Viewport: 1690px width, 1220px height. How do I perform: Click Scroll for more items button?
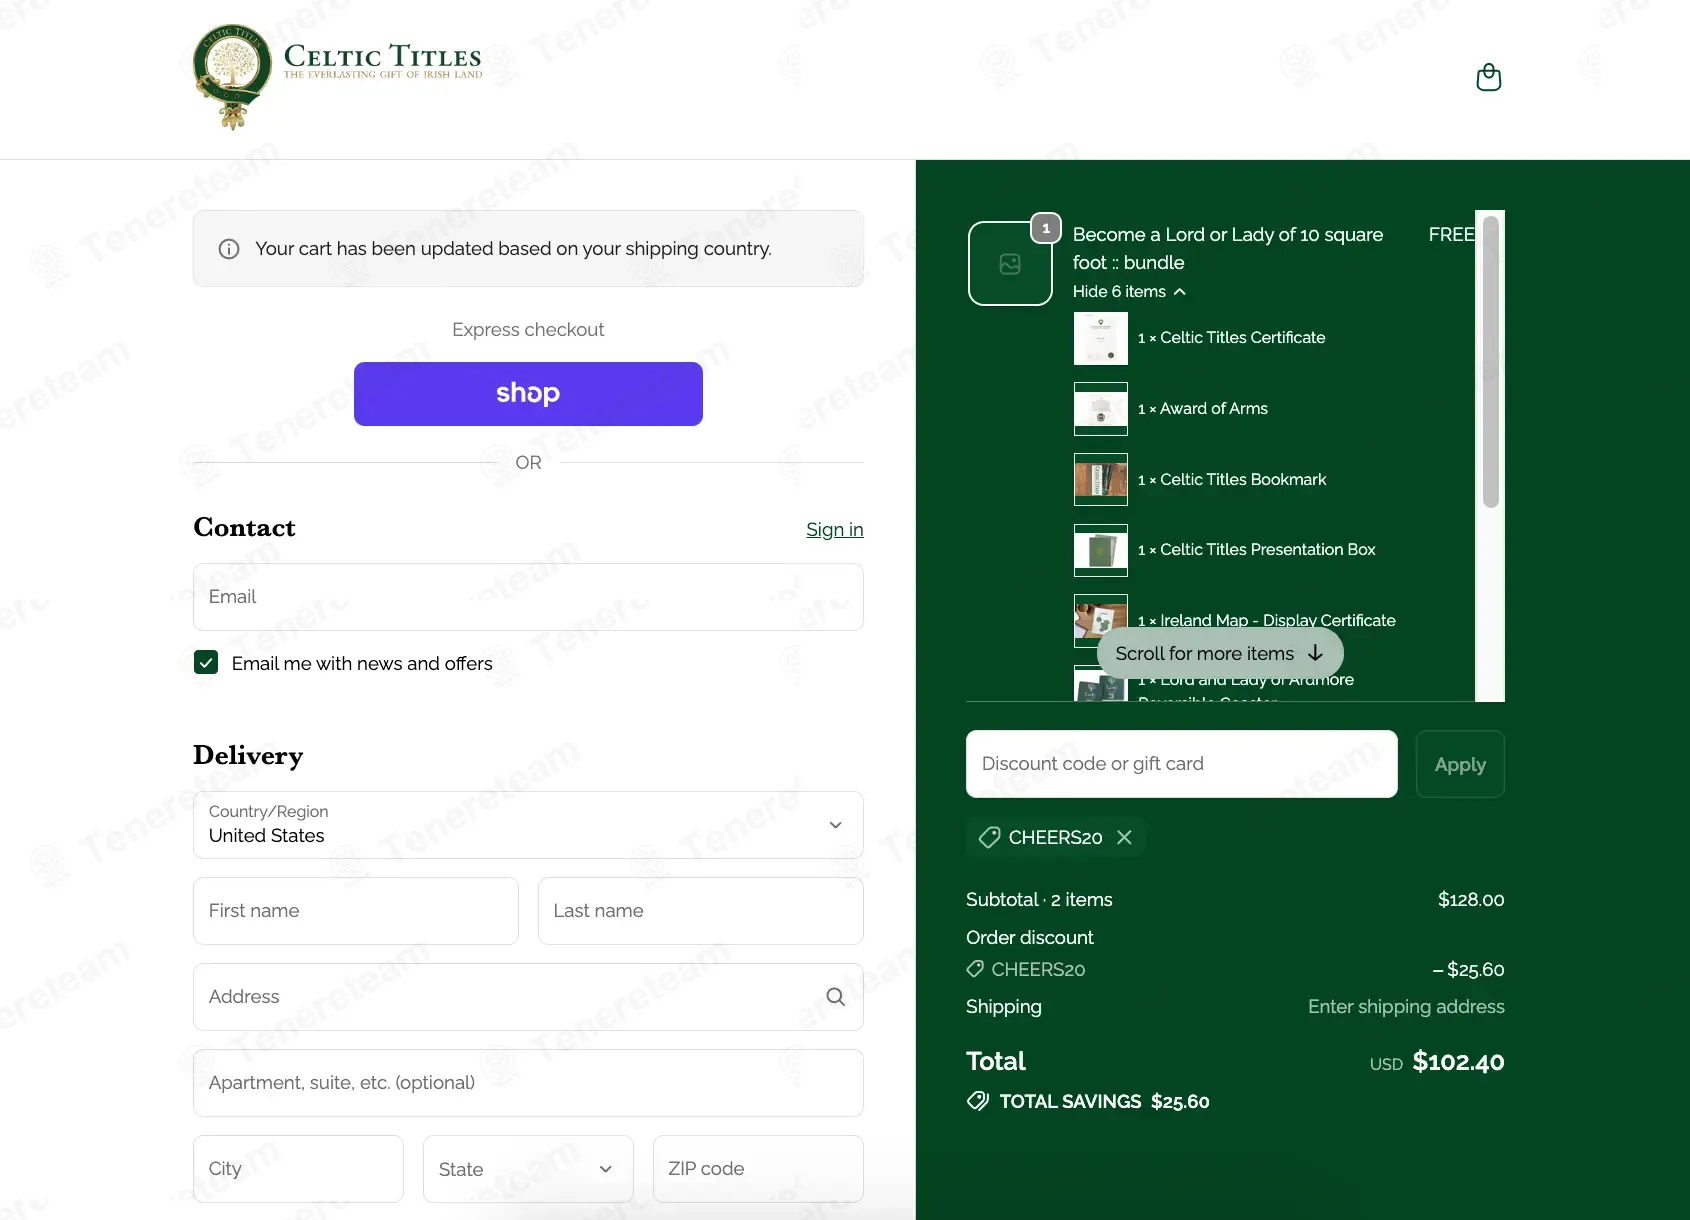click(x=1219, y=653)
